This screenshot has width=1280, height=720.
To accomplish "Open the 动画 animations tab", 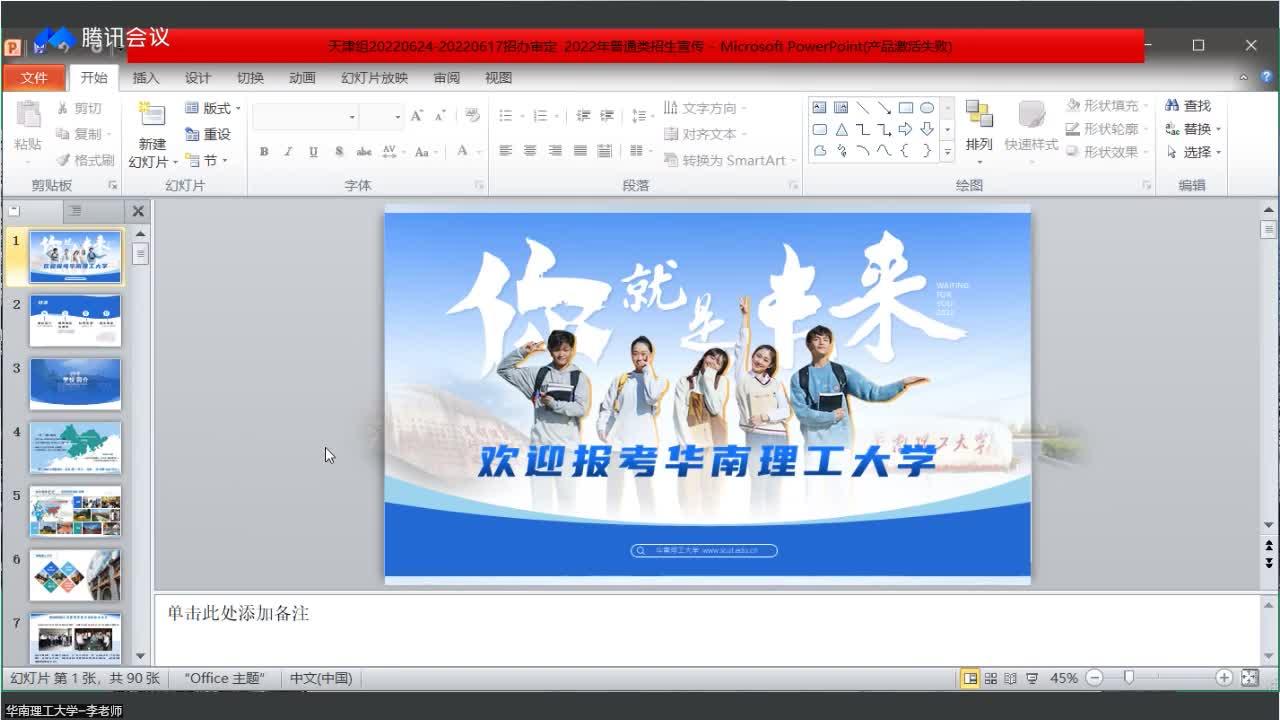I will pos(302,78).
